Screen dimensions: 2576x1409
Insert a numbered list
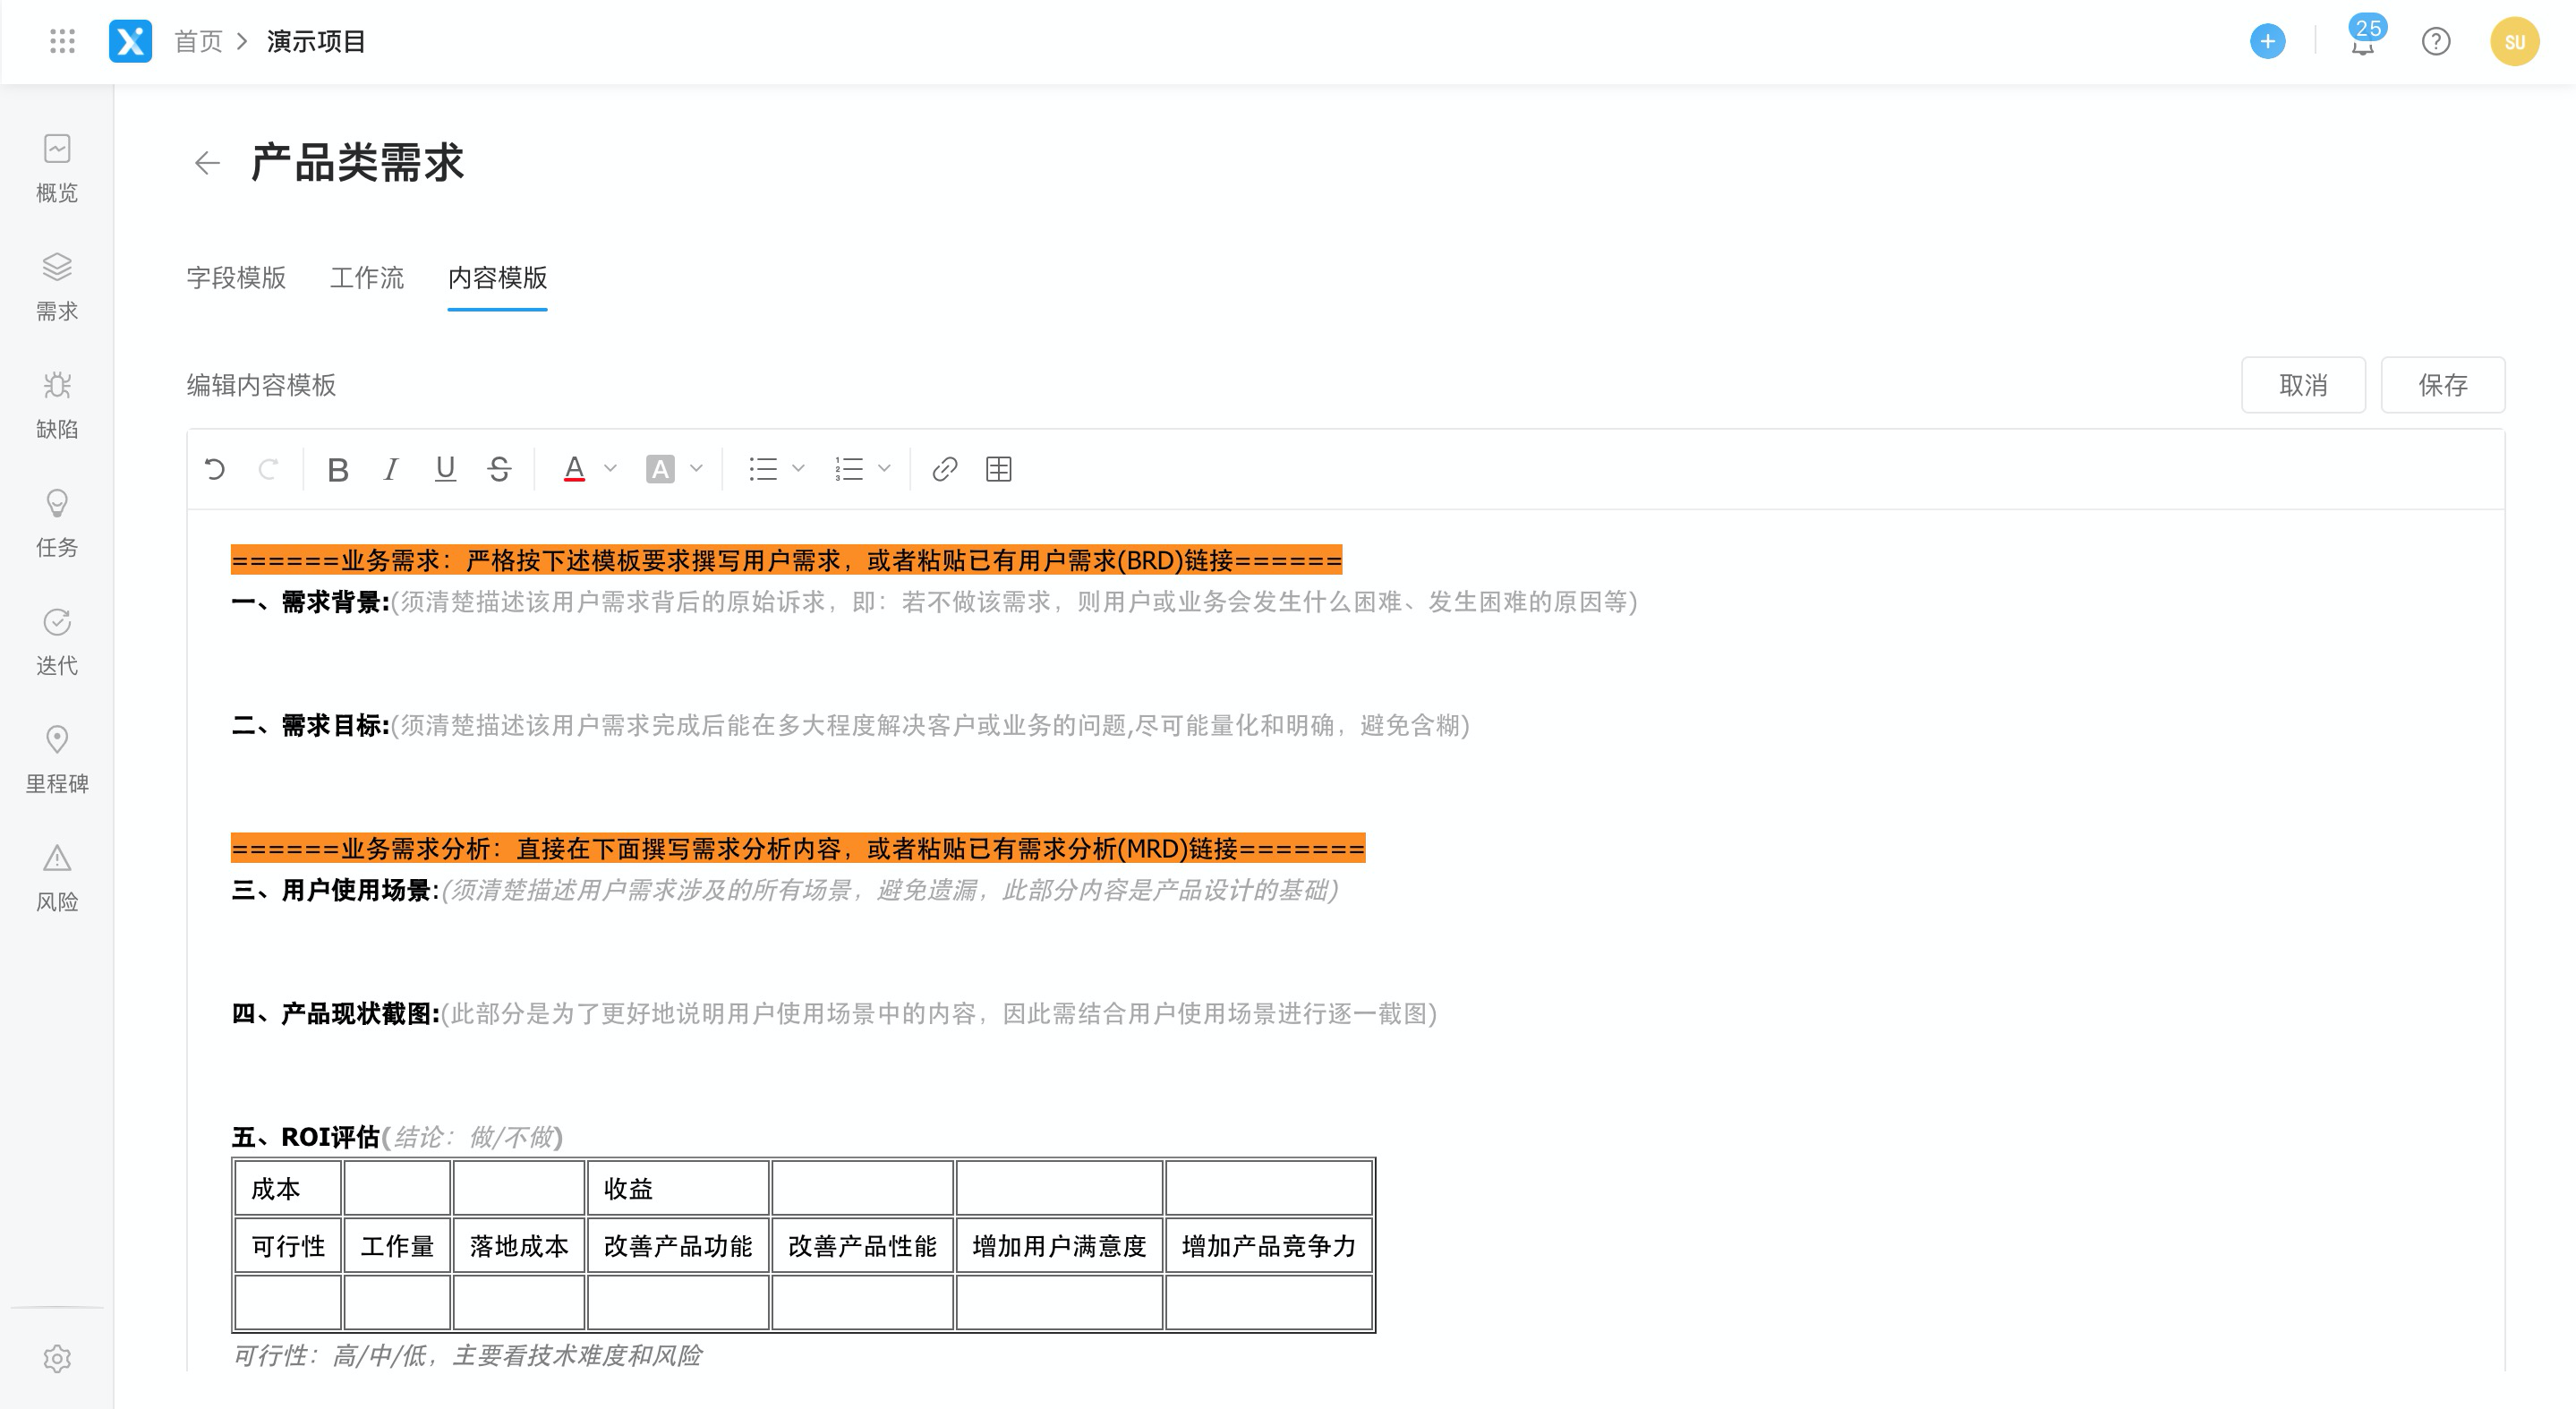(849, 469)
